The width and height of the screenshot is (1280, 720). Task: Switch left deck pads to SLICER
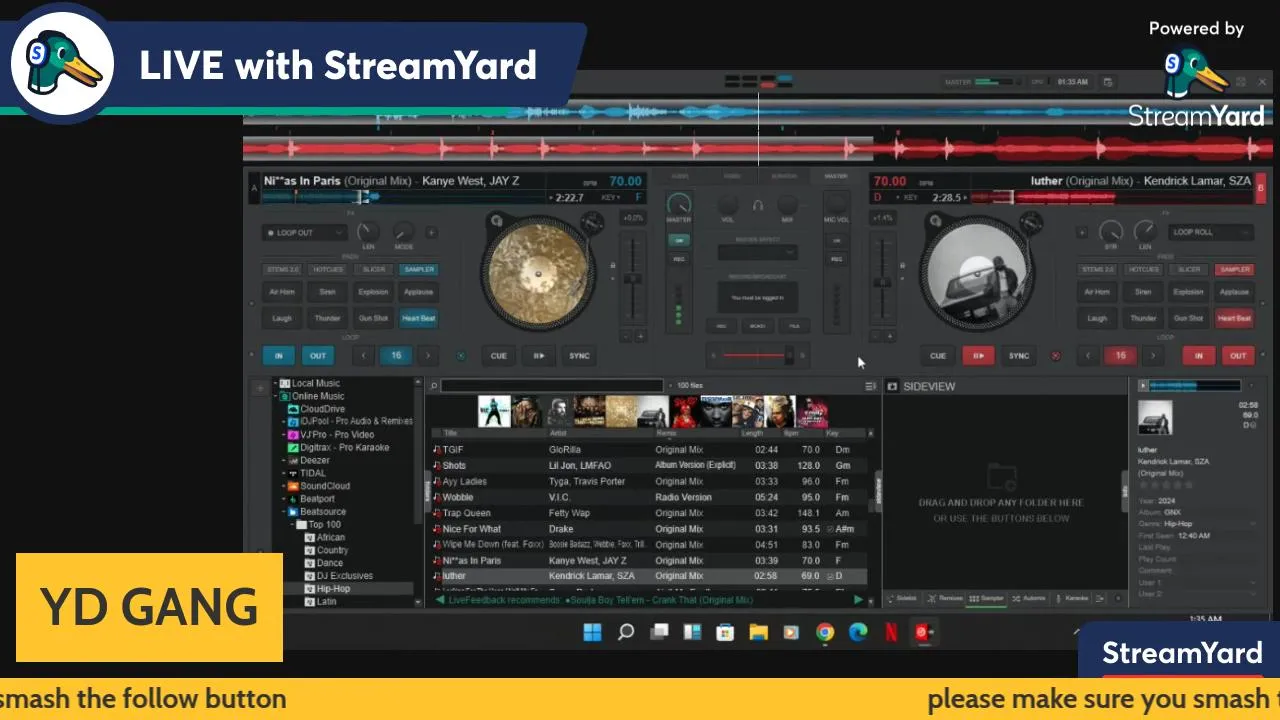[x=373, y=270]
